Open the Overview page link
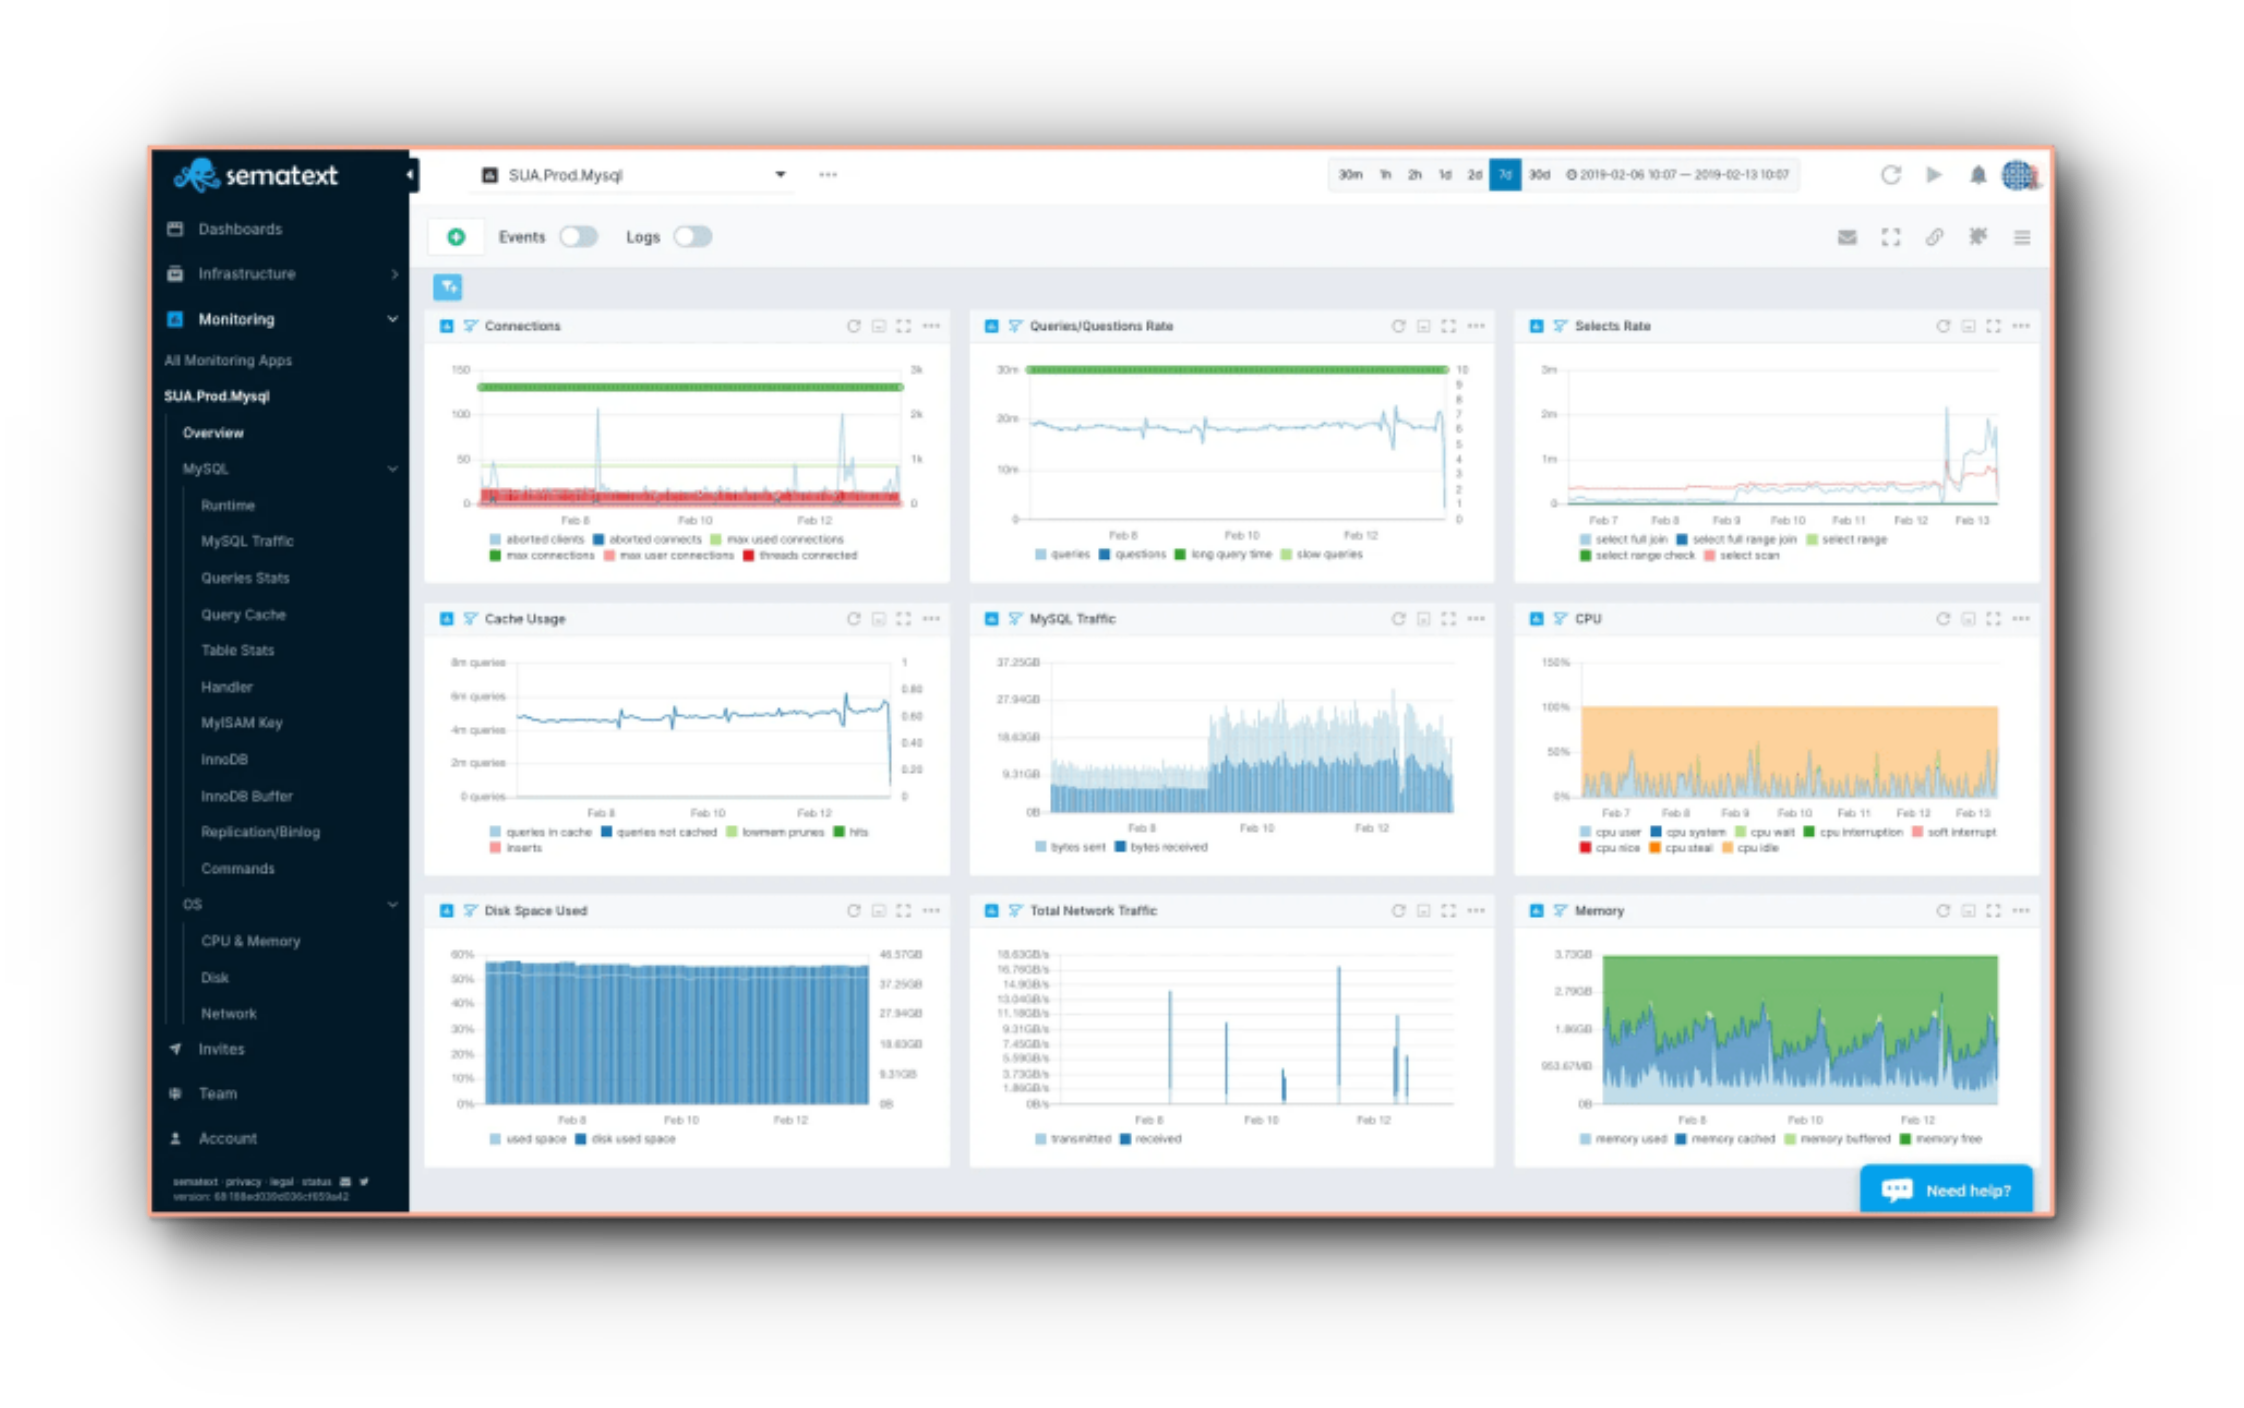 213,433
